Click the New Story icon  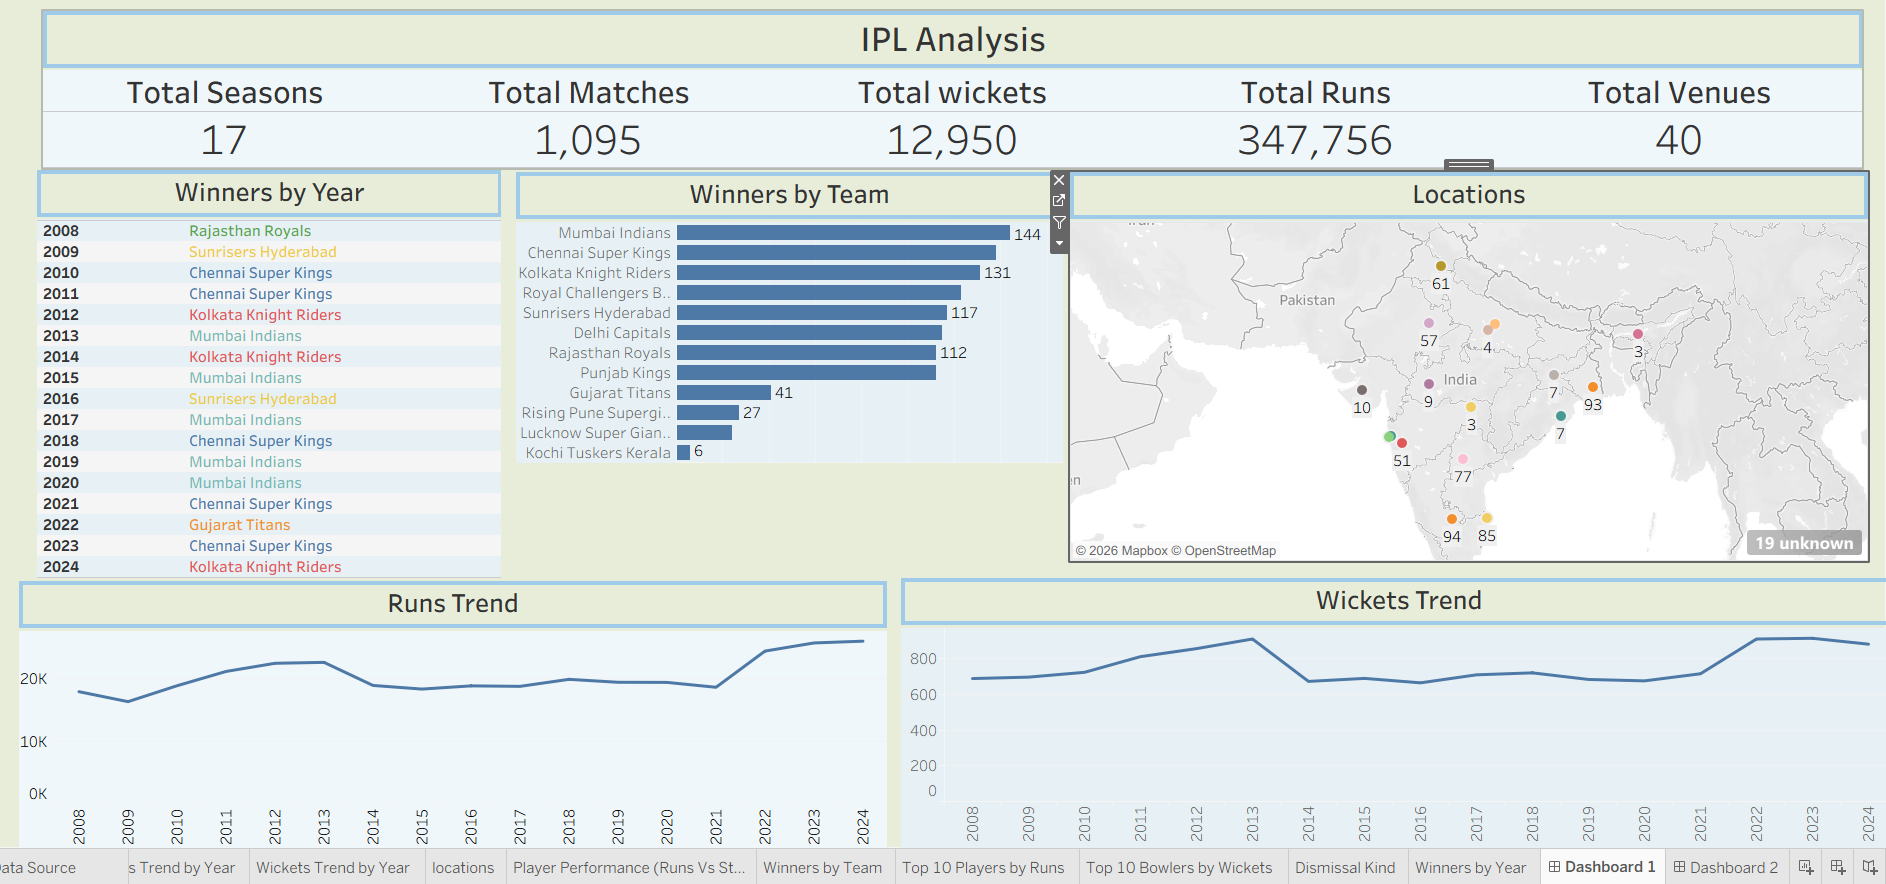1870,867
